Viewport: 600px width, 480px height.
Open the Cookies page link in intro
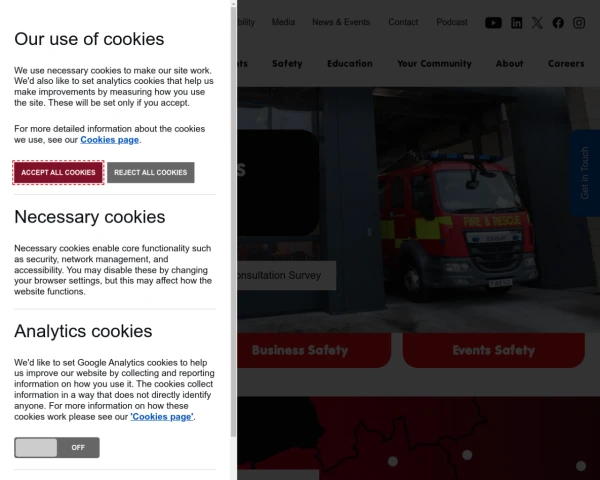pyautogui.click(x=109, y=140)
